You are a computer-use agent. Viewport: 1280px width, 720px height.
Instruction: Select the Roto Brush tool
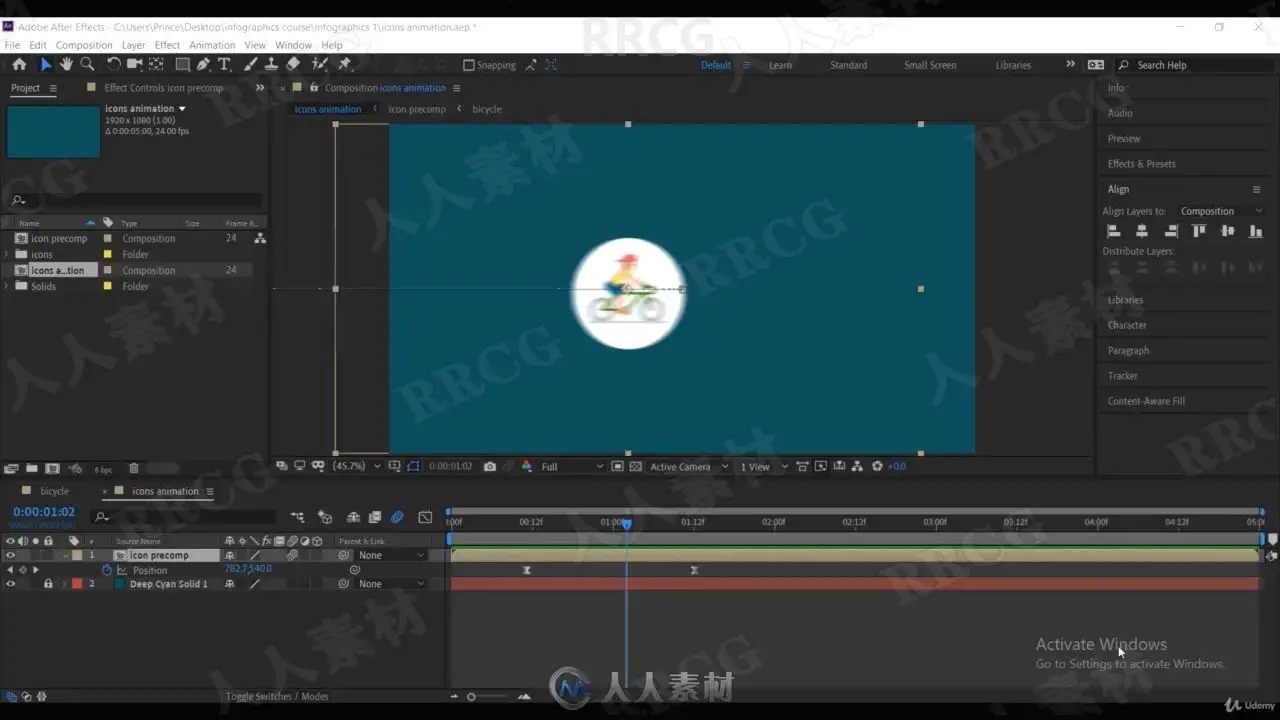[319, 64]
